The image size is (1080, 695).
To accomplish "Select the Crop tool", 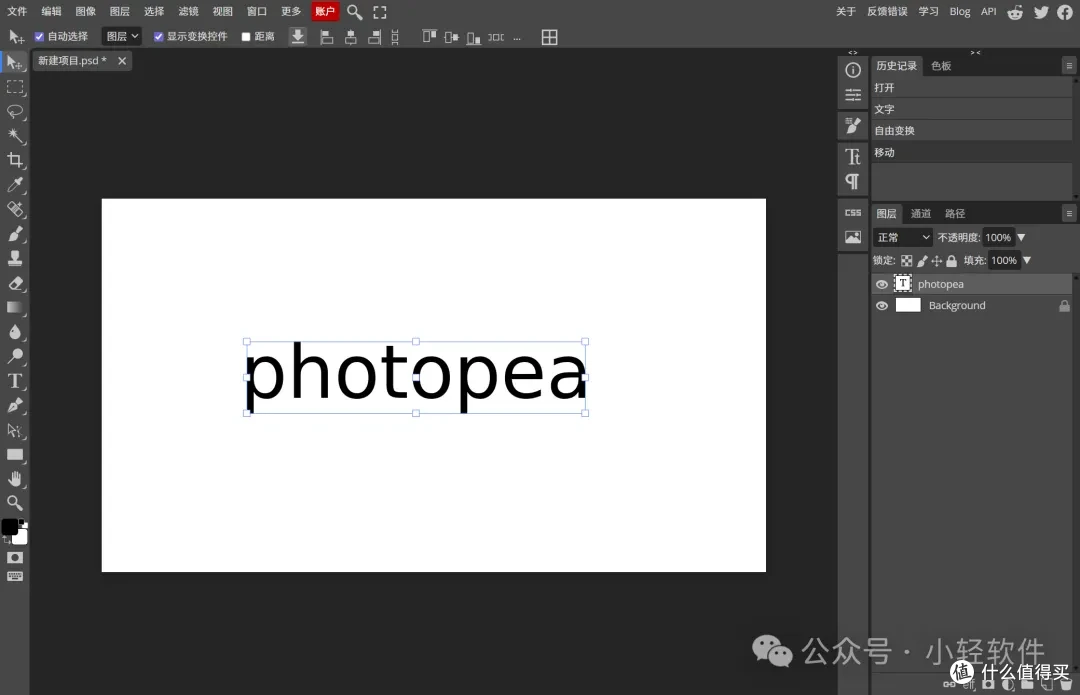I will tap(14, 160).
